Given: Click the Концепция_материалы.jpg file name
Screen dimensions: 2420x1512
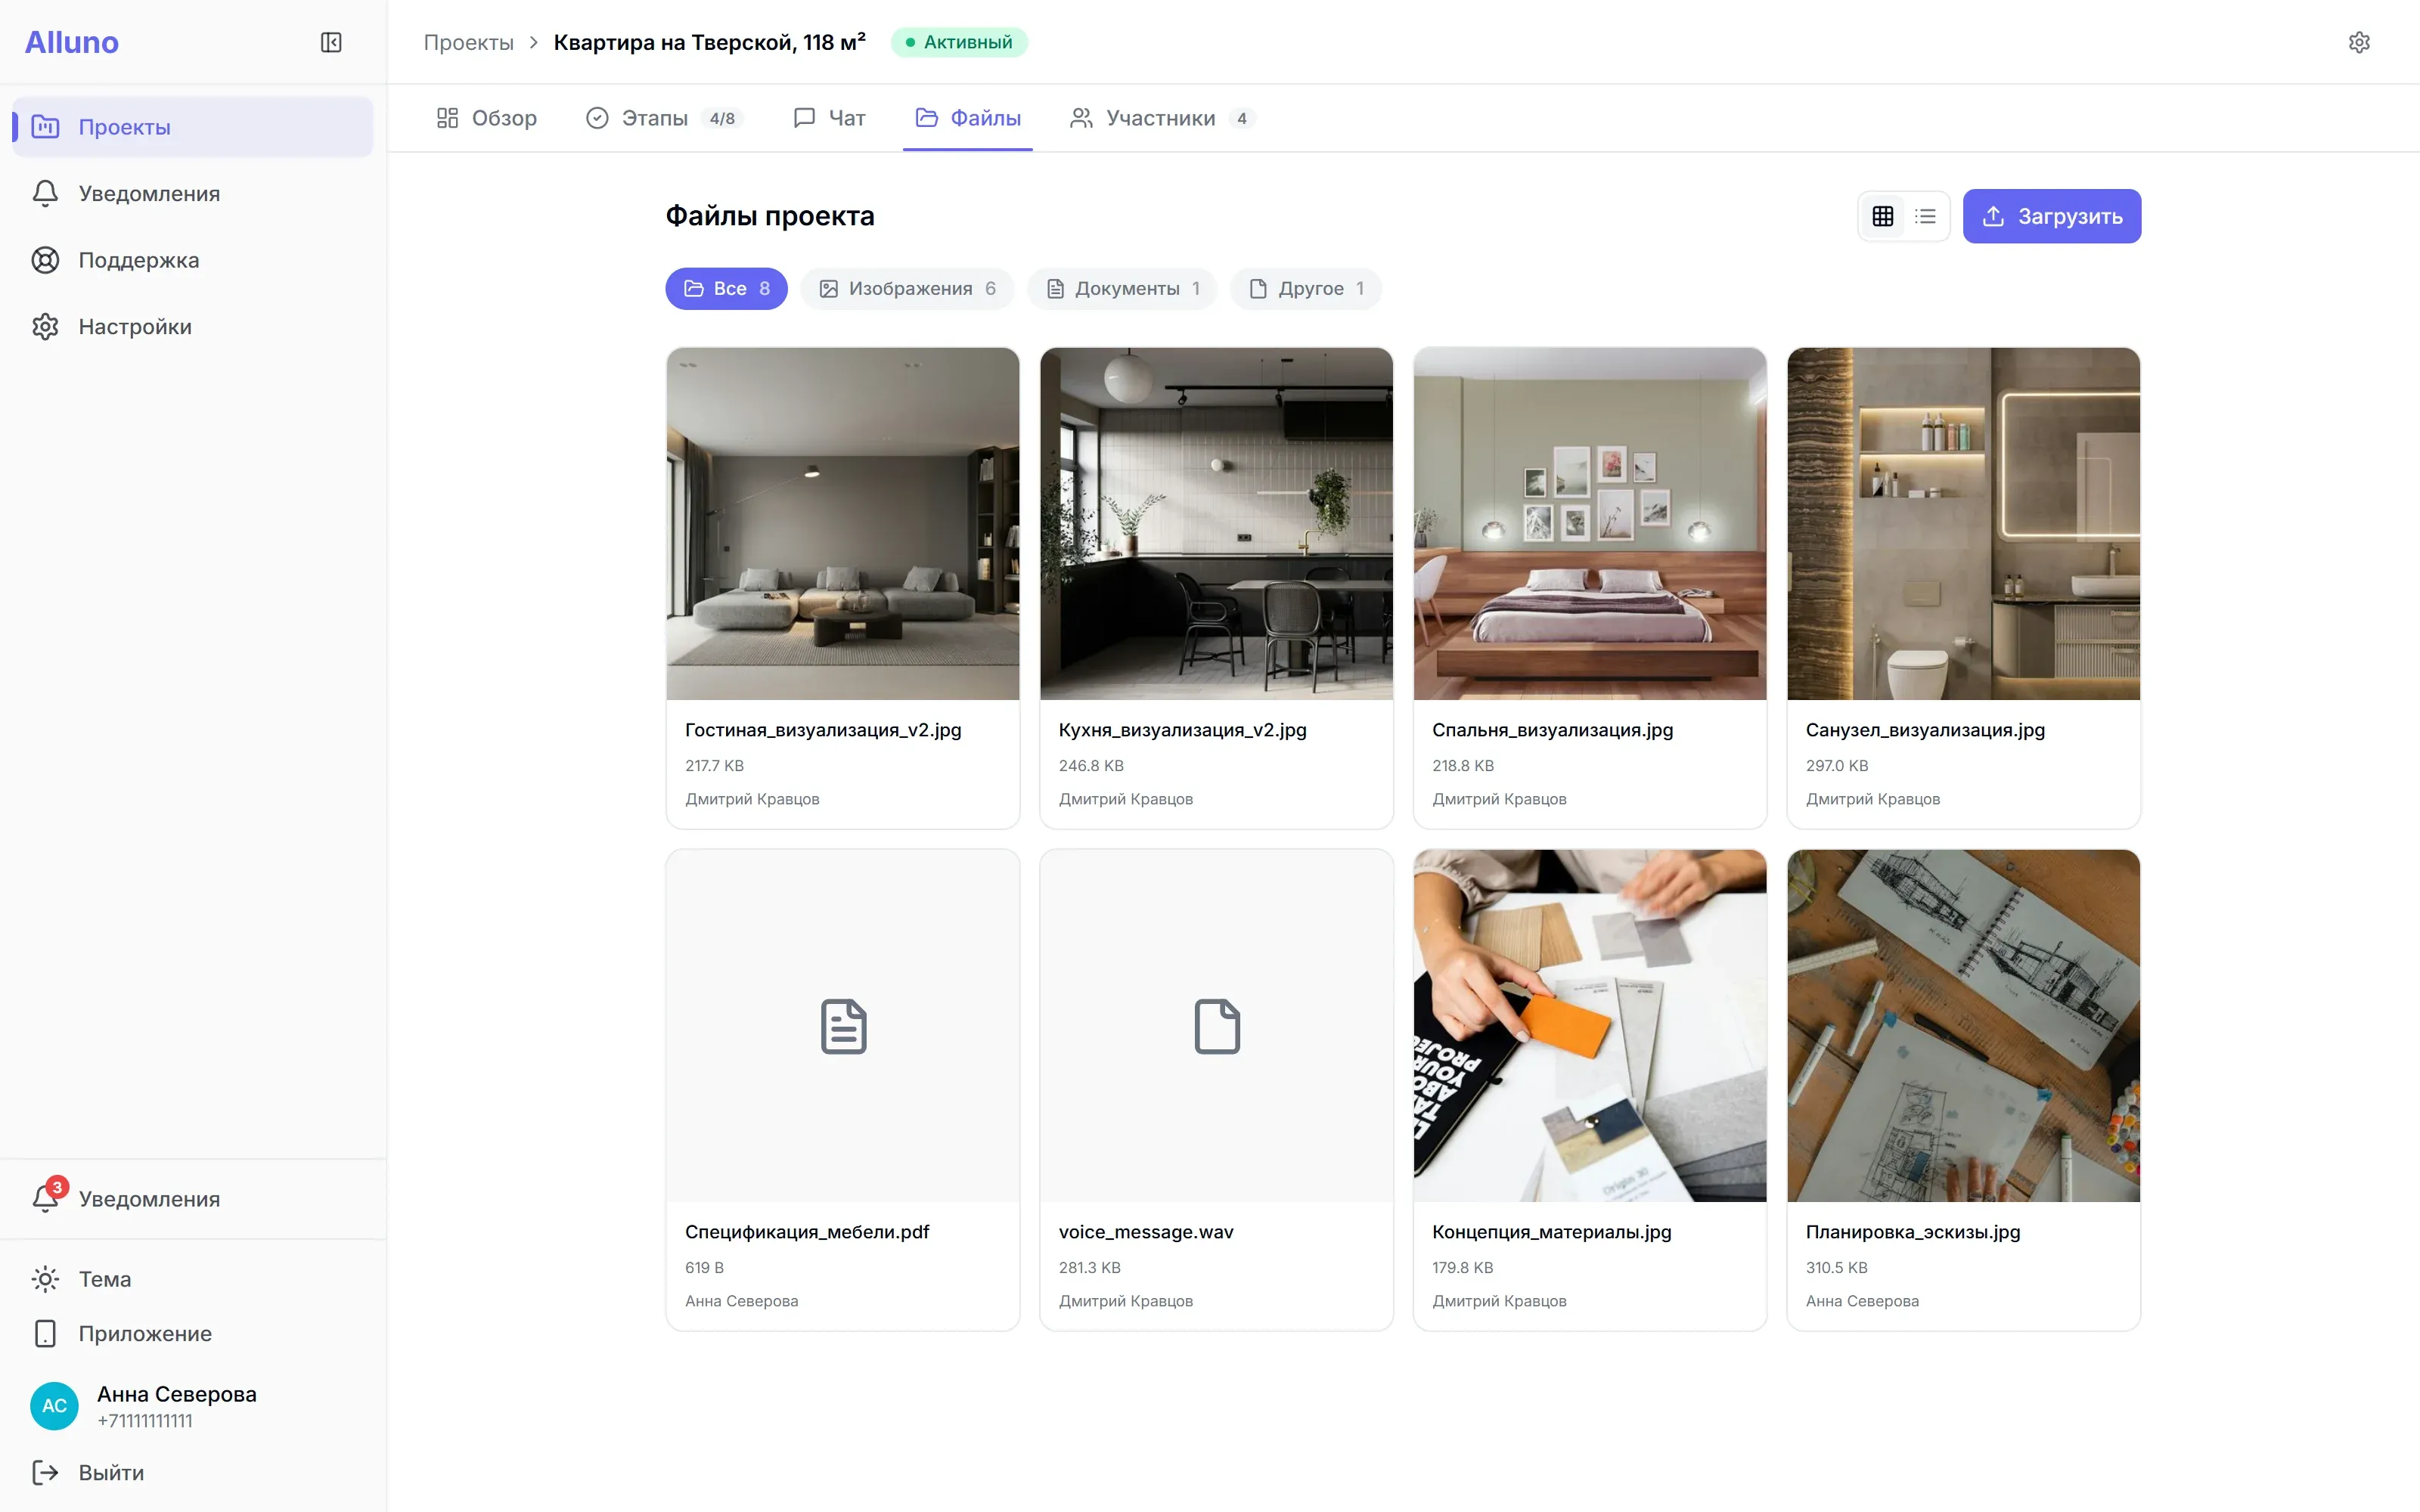Looking at the screenshot, I should [1552, 1232].
